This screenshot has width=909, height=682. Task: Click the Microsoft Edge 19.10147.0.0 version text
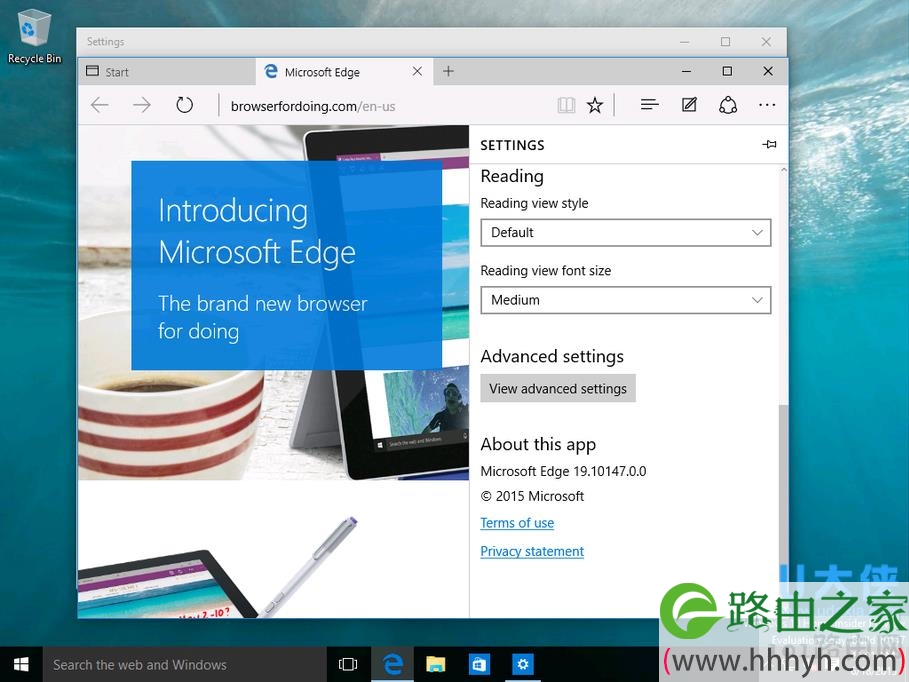[x=563, y=471]
